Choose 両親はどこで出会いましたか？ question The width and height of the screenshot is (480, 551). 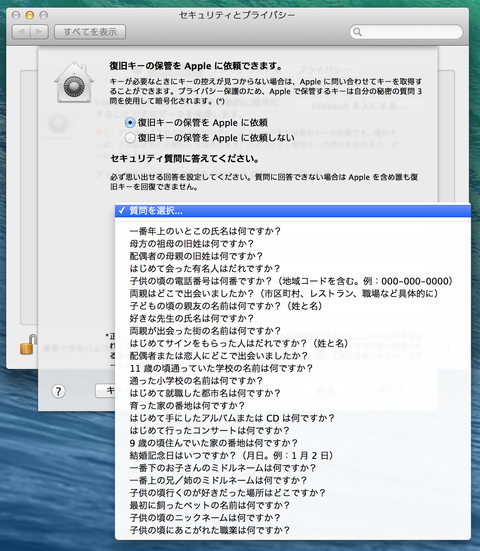point(293,293)
